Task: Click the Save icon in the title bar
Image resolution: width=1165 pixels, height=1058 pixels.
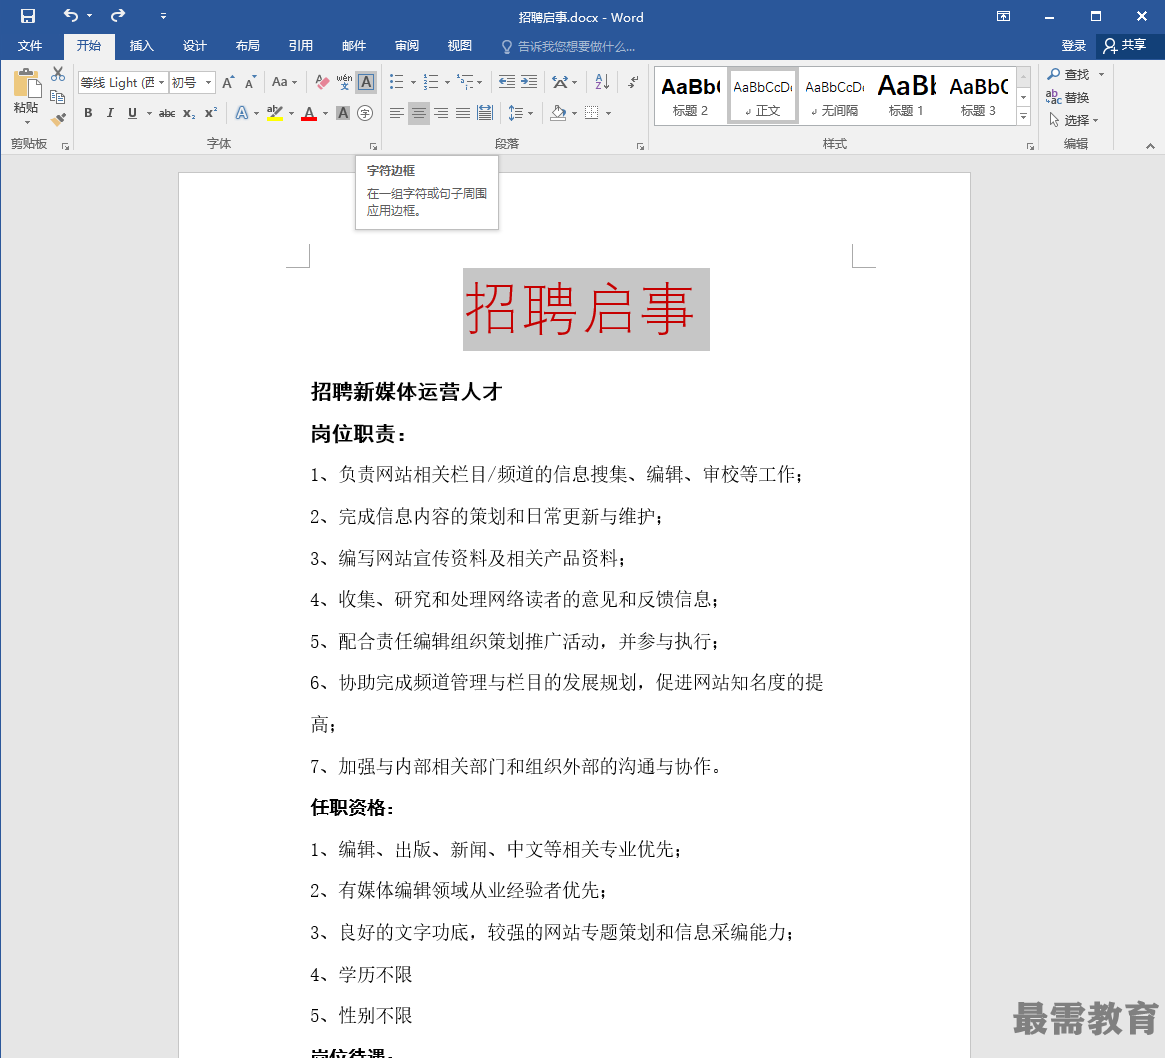Action: (27, 16)
